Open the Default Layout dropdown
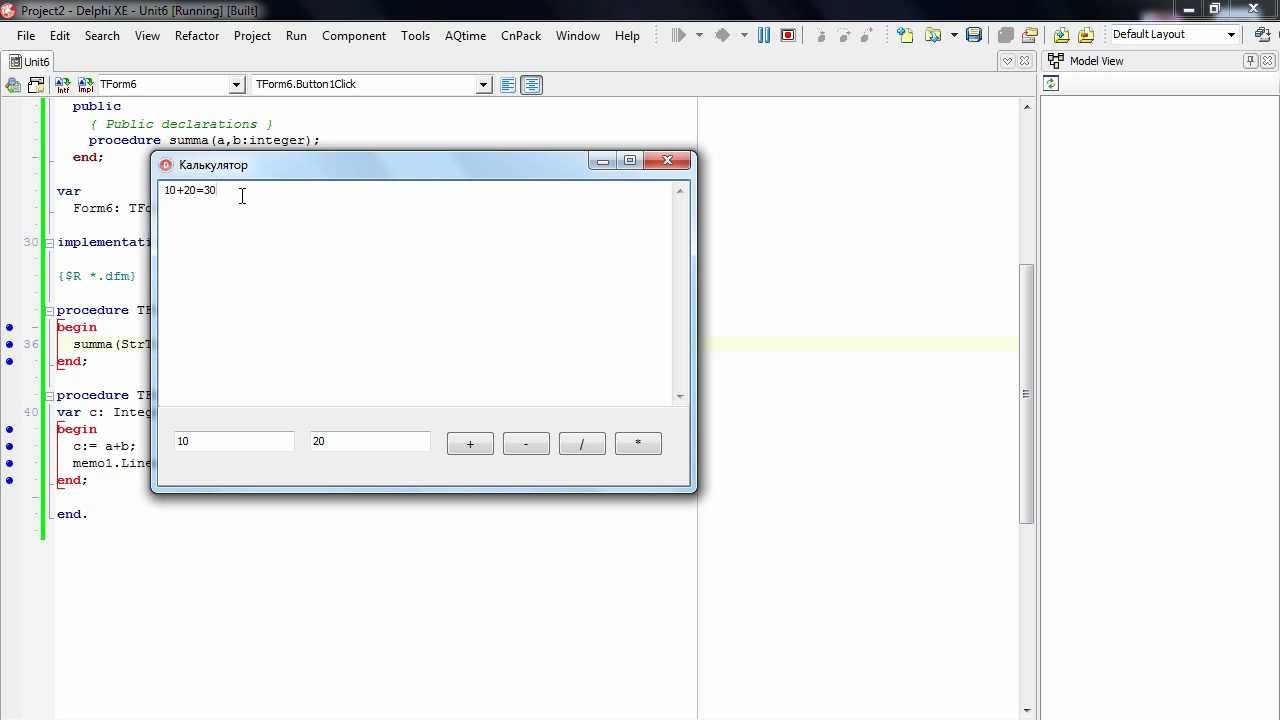The height and width of the screenshot is (720, 1280). [x=1231, y=35]
